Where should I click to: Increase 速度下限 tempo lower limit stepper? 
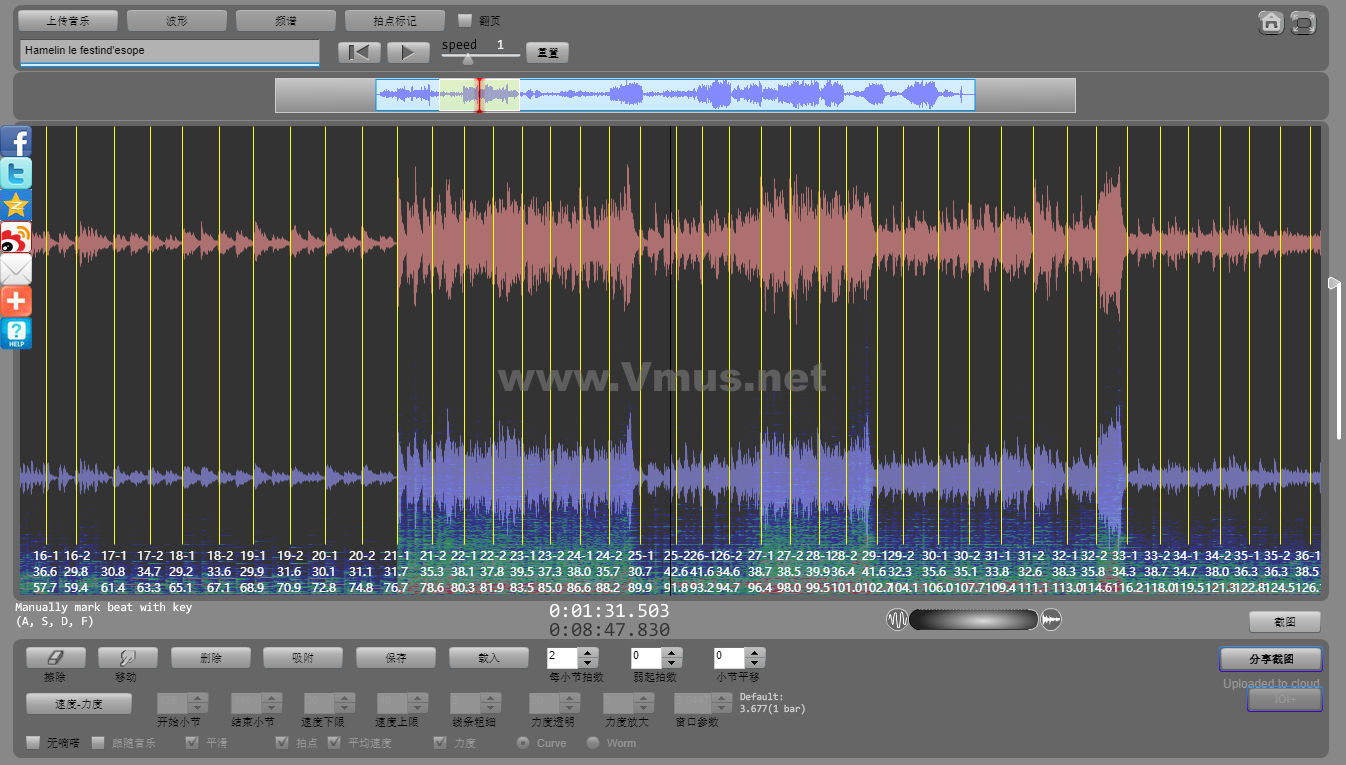346,698
